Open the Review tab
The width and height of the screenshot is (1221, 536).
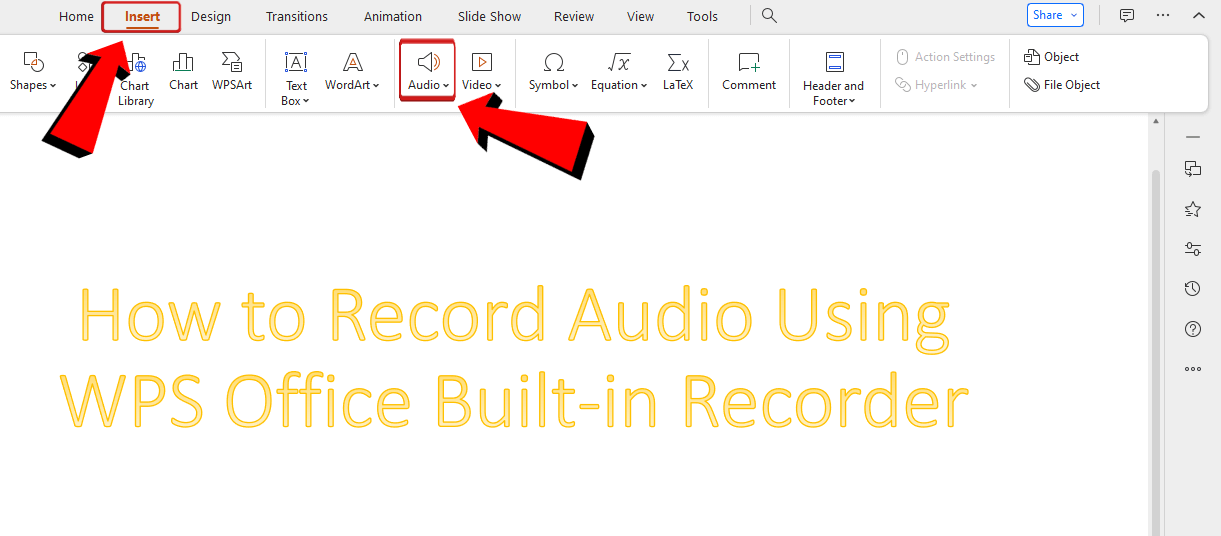(x=574, y=16)
